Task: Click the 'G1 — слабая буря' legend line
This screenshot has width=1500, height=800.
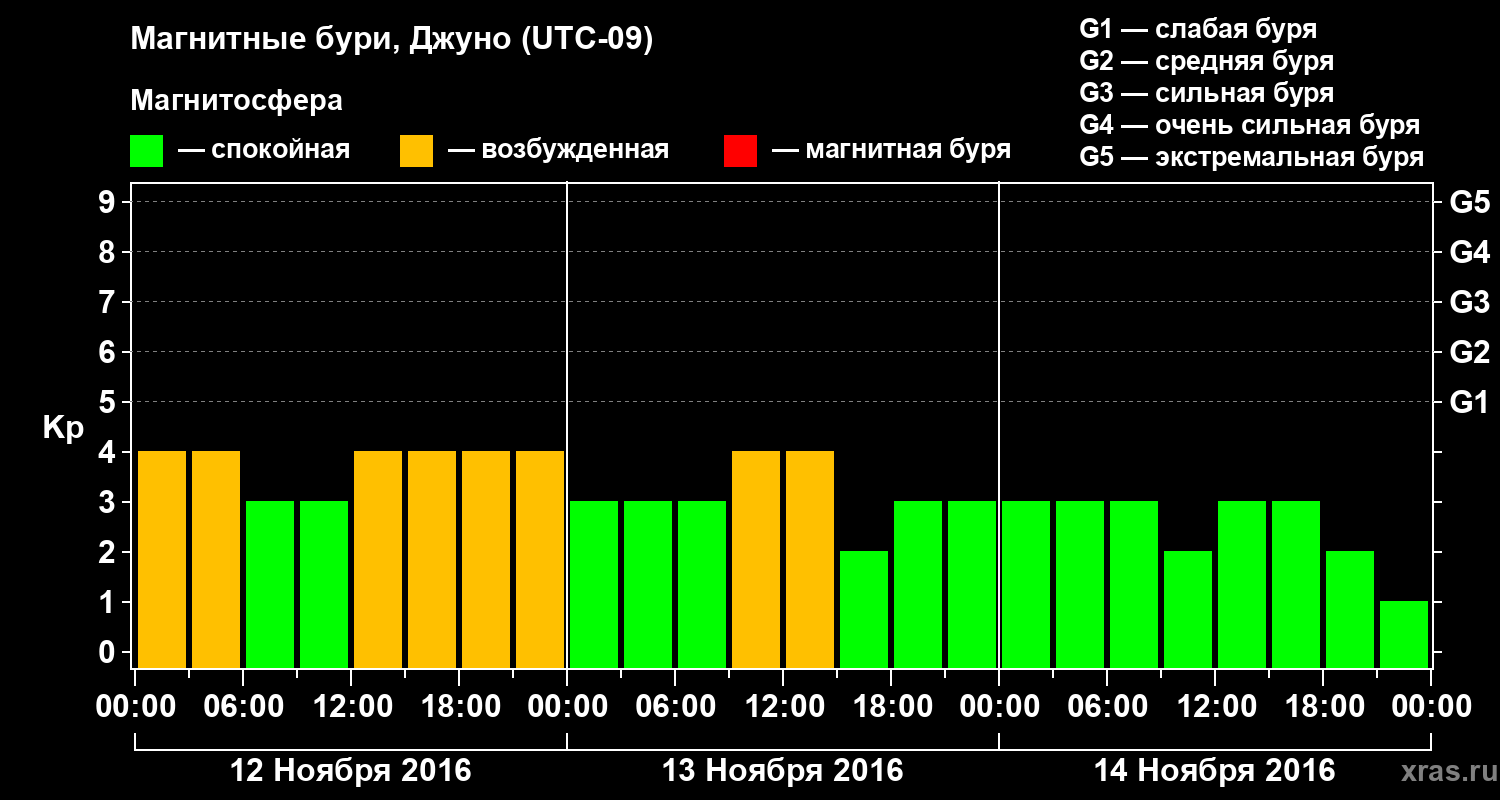Action: [x=1198, y=29]
